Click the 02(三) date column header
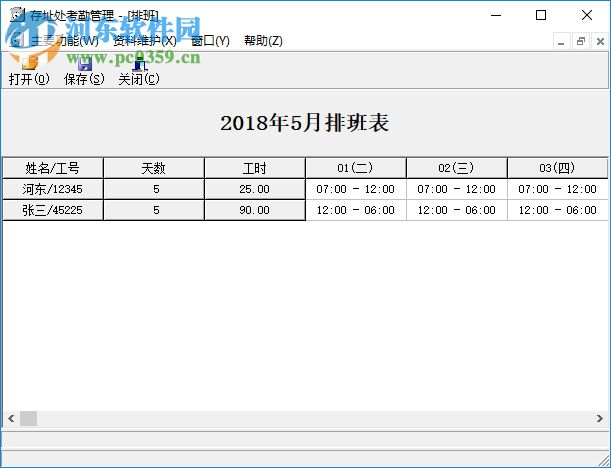 [456, 168]
